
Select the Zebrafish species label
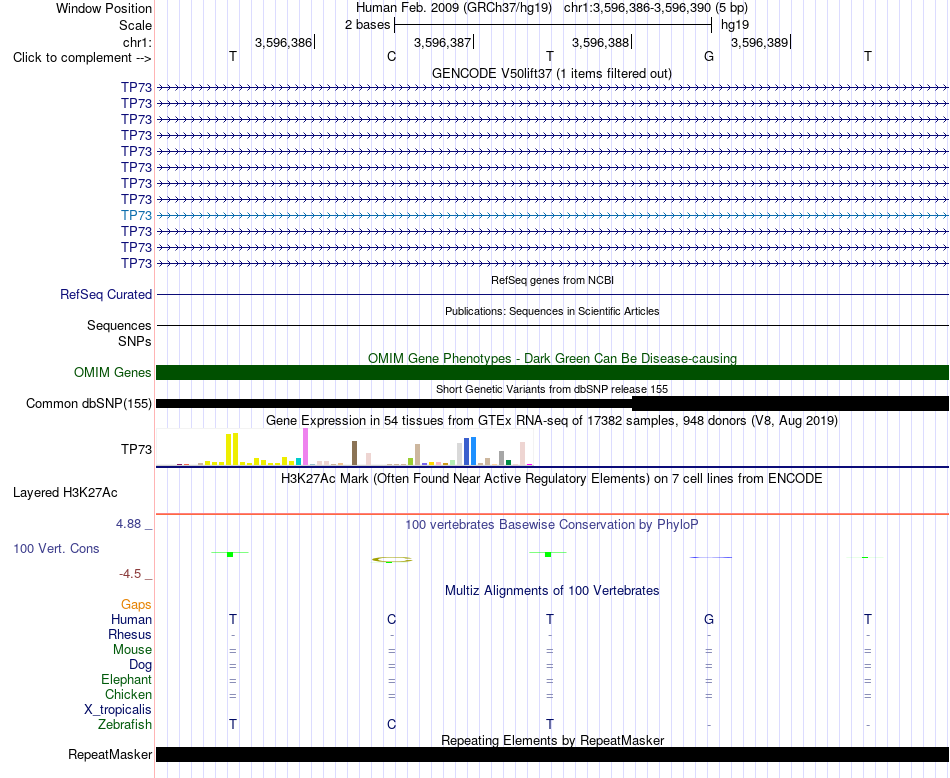click(125, 725)
